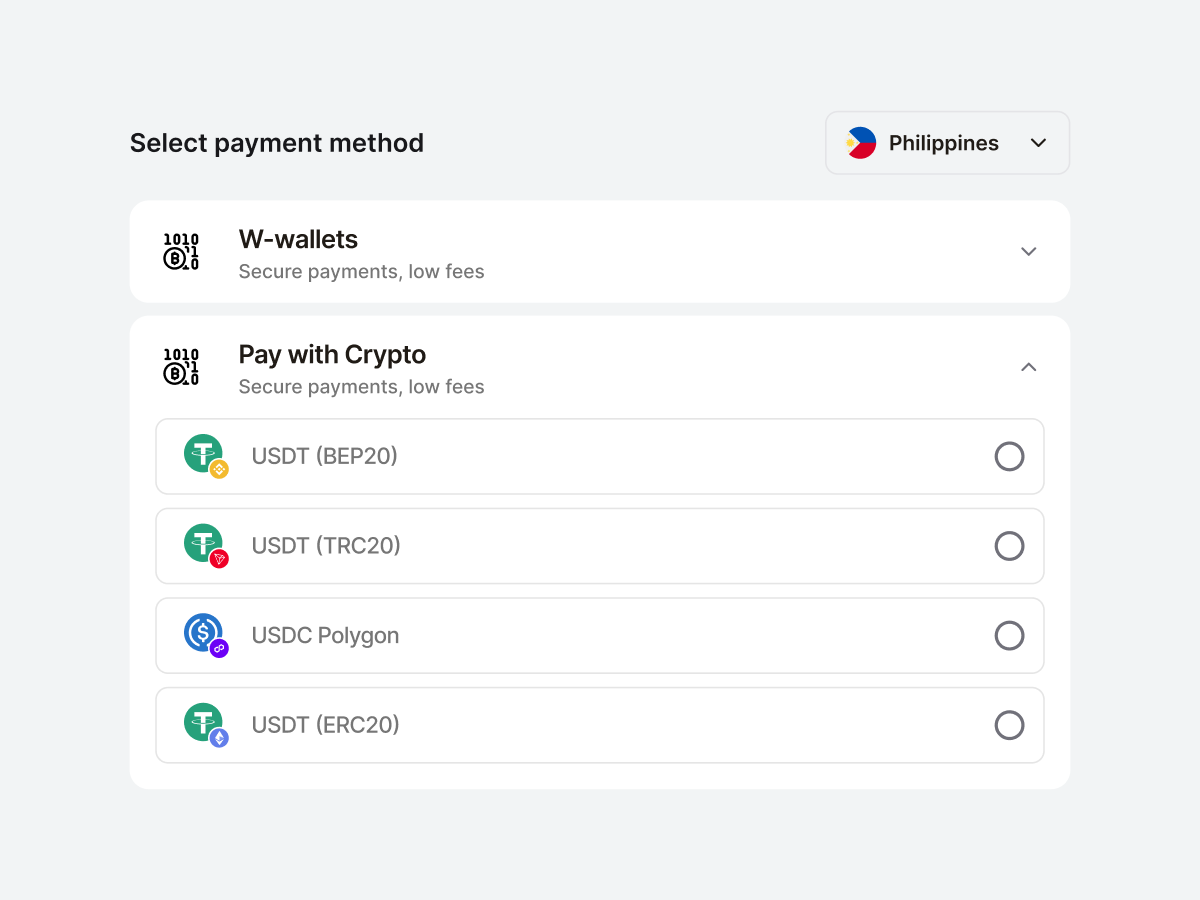Click the Philippines flag icon

click(x=861, y=142)
